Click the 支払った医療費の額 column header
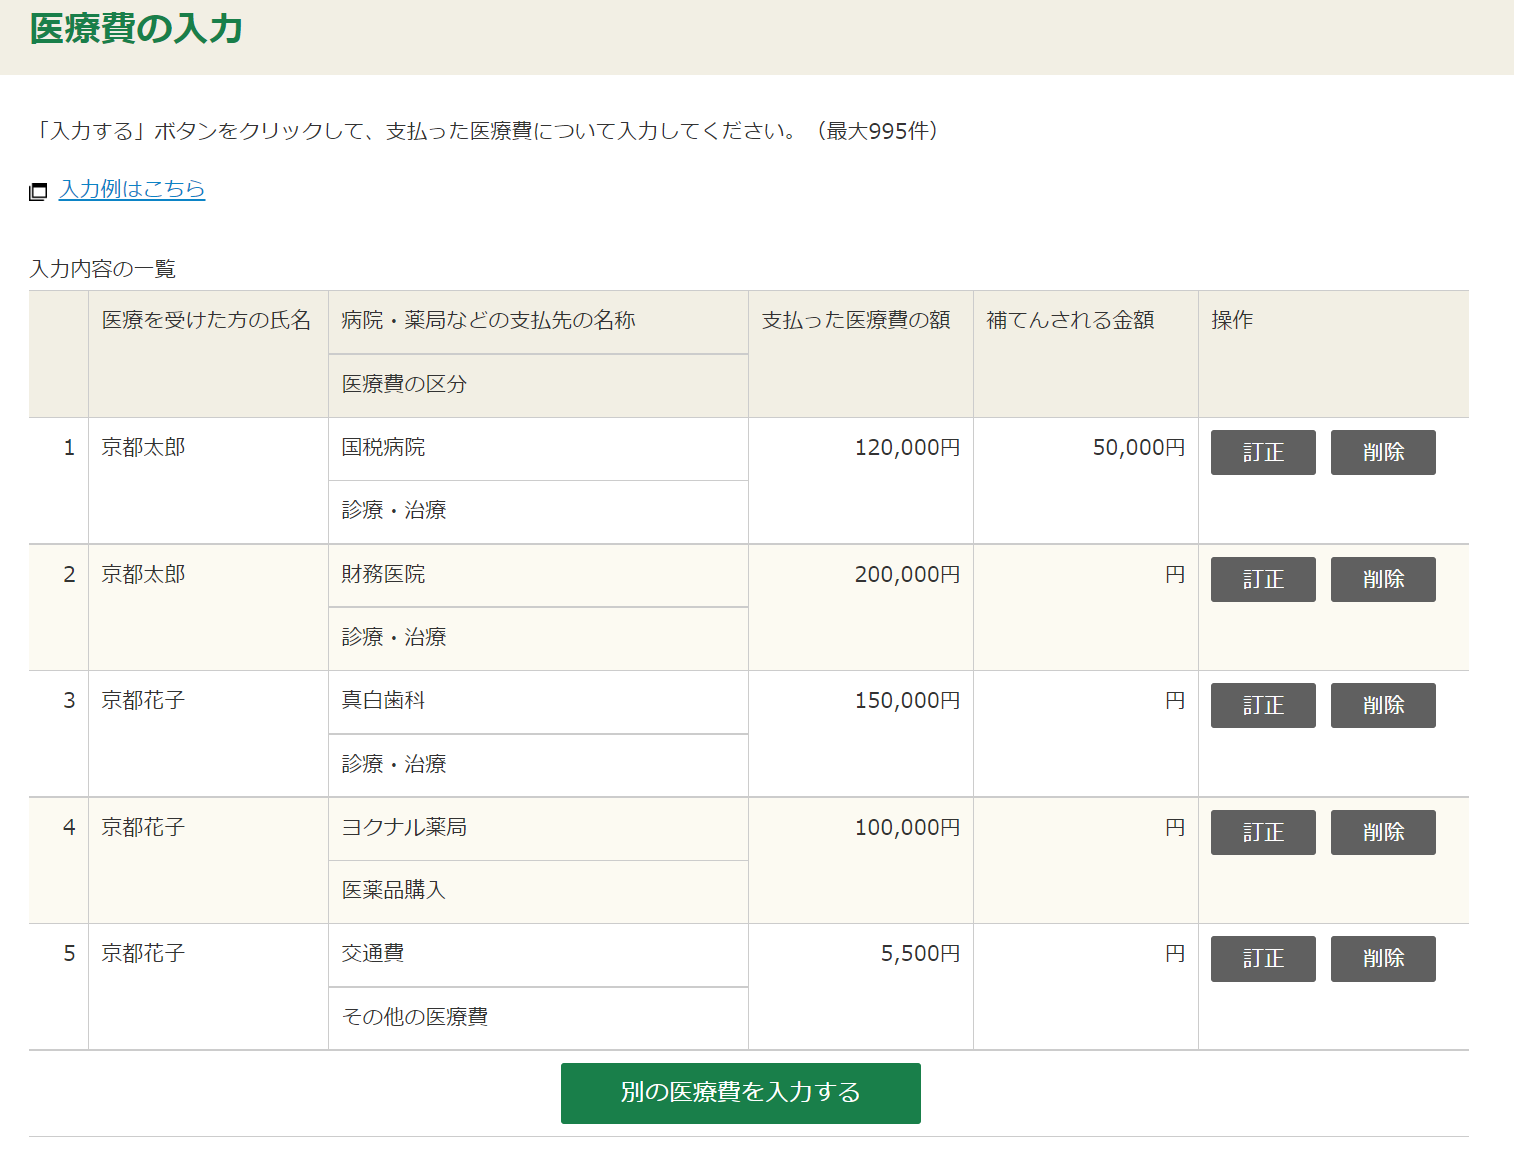 point(856,320)
